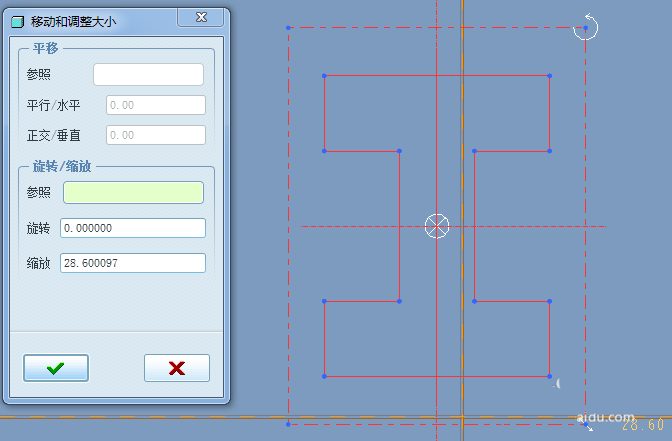Click the top-left corner of dashed bounding box
Screen dimensions: 672x441
pyautogui.click(x=288, y=28)
